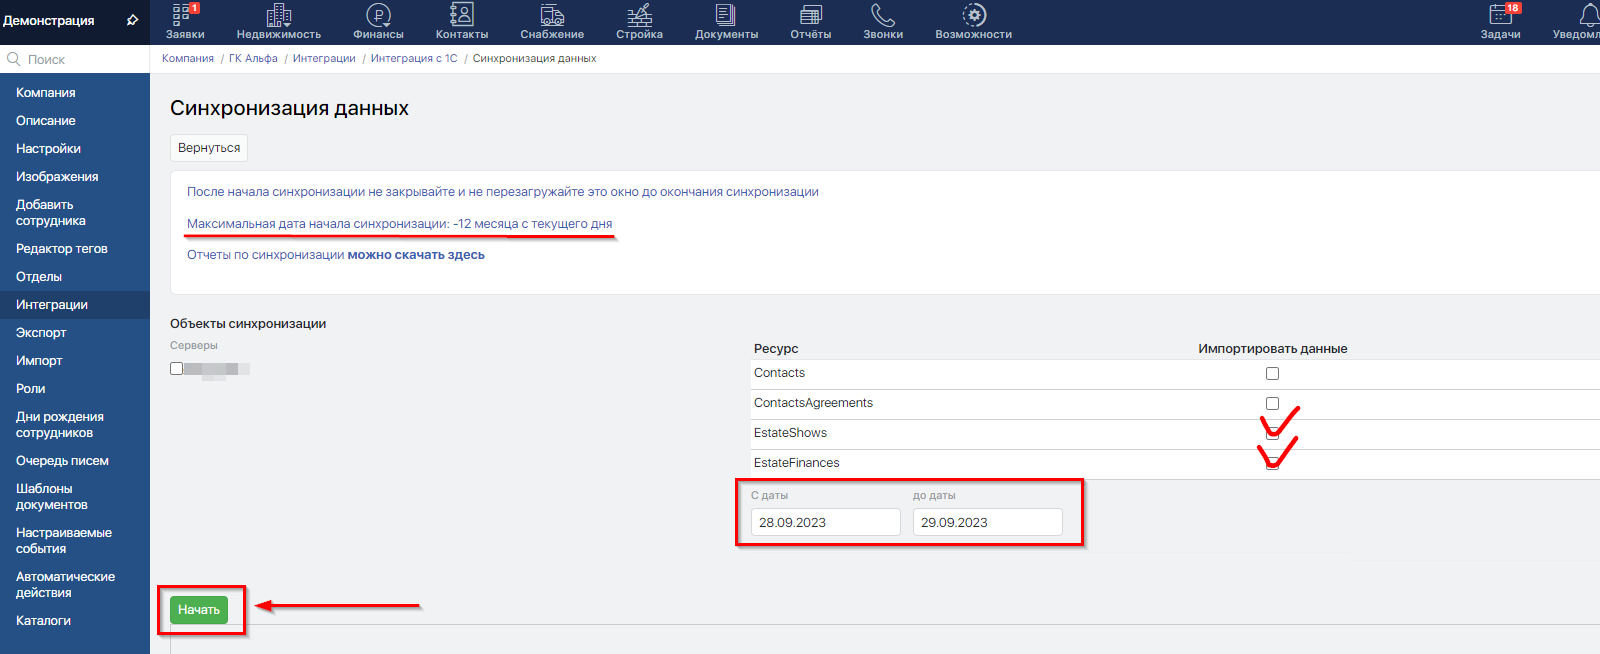The width and height of the screenshot is (1600, 654).
Task: Enable import for the Contacts resource
Action: [1272, 373]
